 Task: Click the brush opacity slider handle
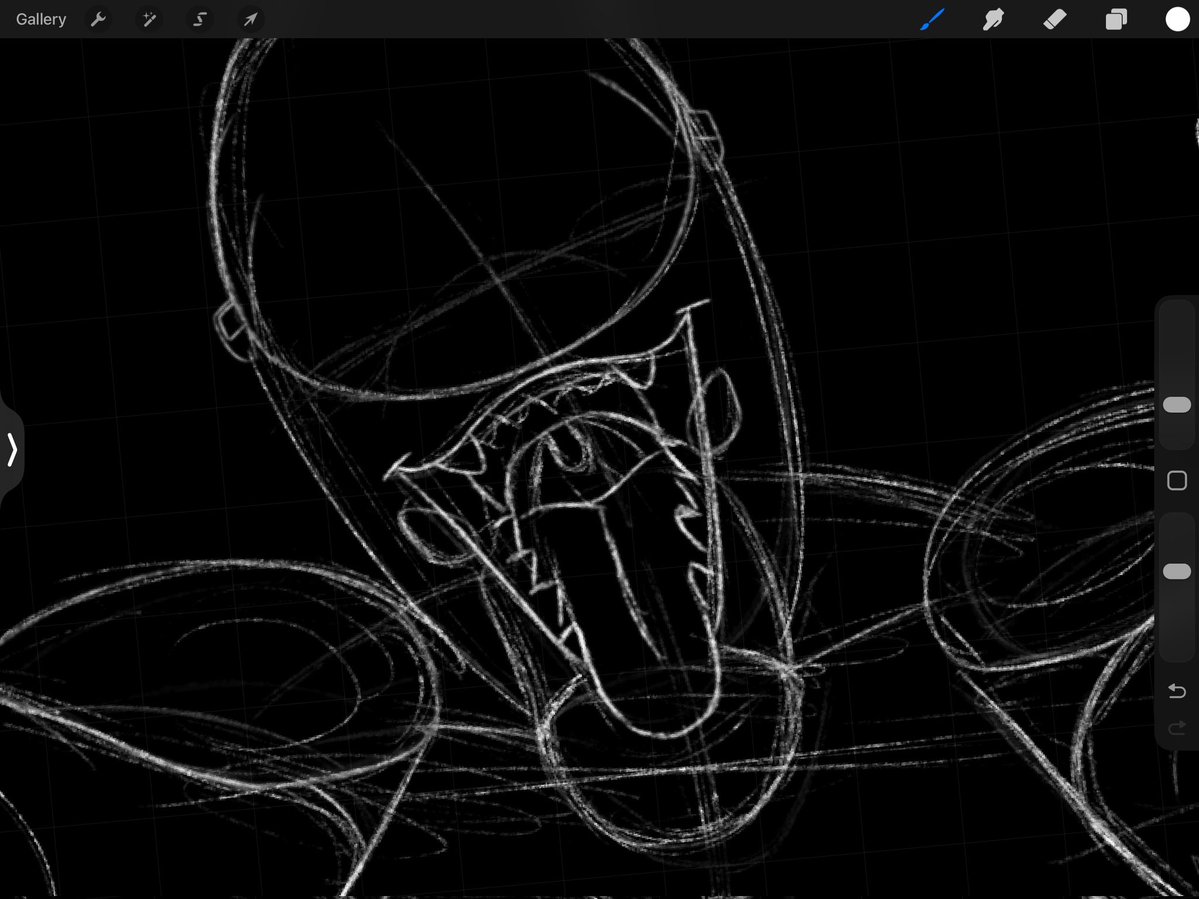tap(1177, 571)
